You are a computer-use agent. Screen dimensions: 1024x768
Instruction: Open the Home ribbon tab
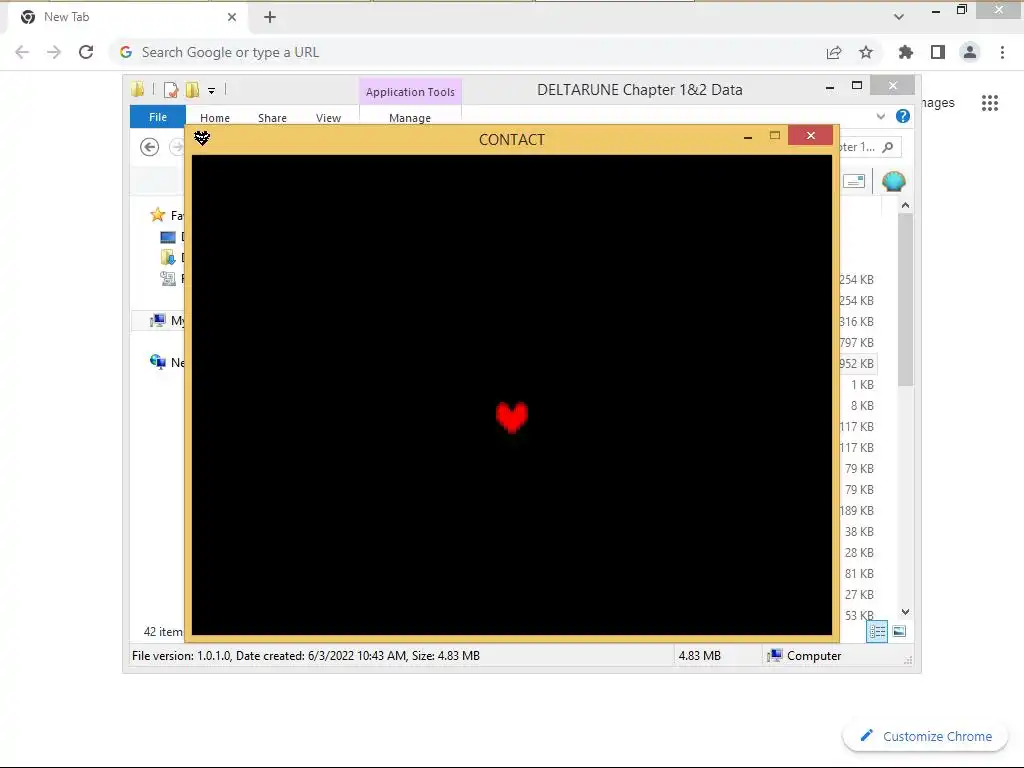pyautogui.click(x=215, y=118)
